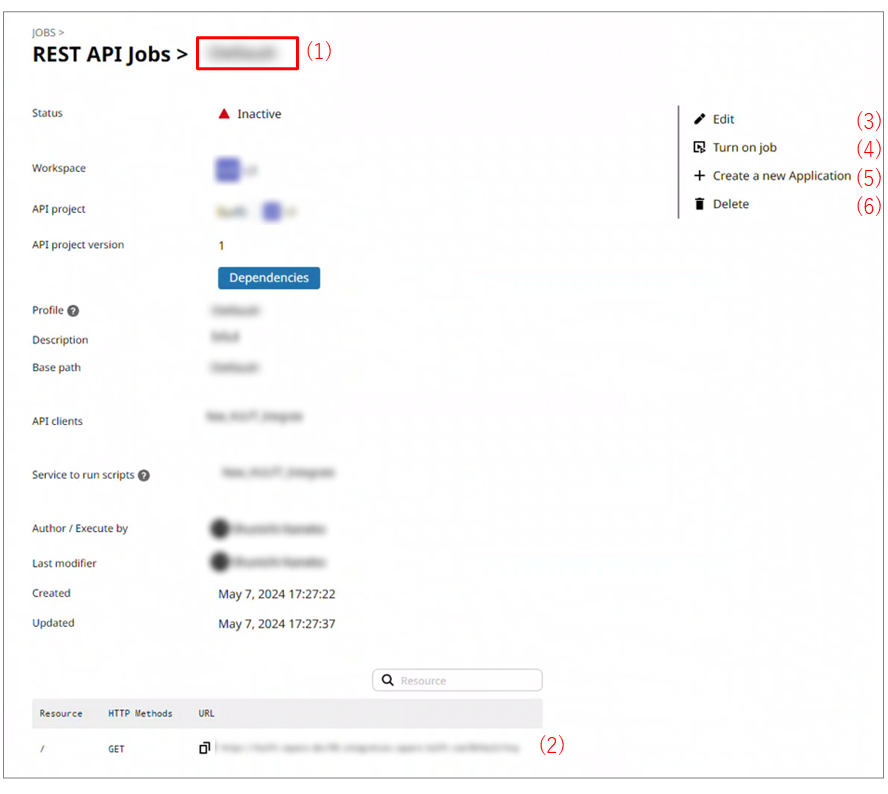Turn on the job
The image size is (888, 794).
(744, 148)
